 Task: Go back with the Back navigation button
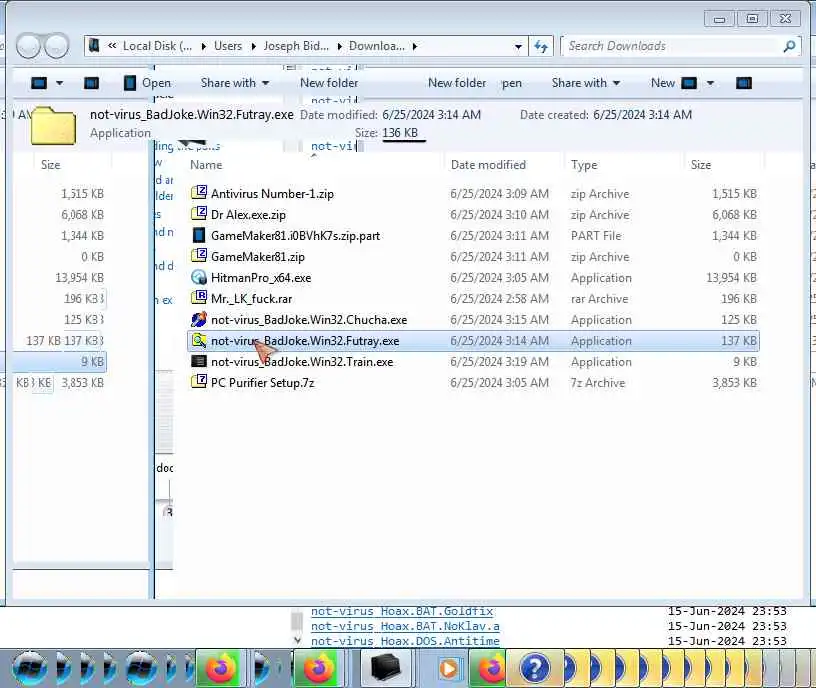28,46
